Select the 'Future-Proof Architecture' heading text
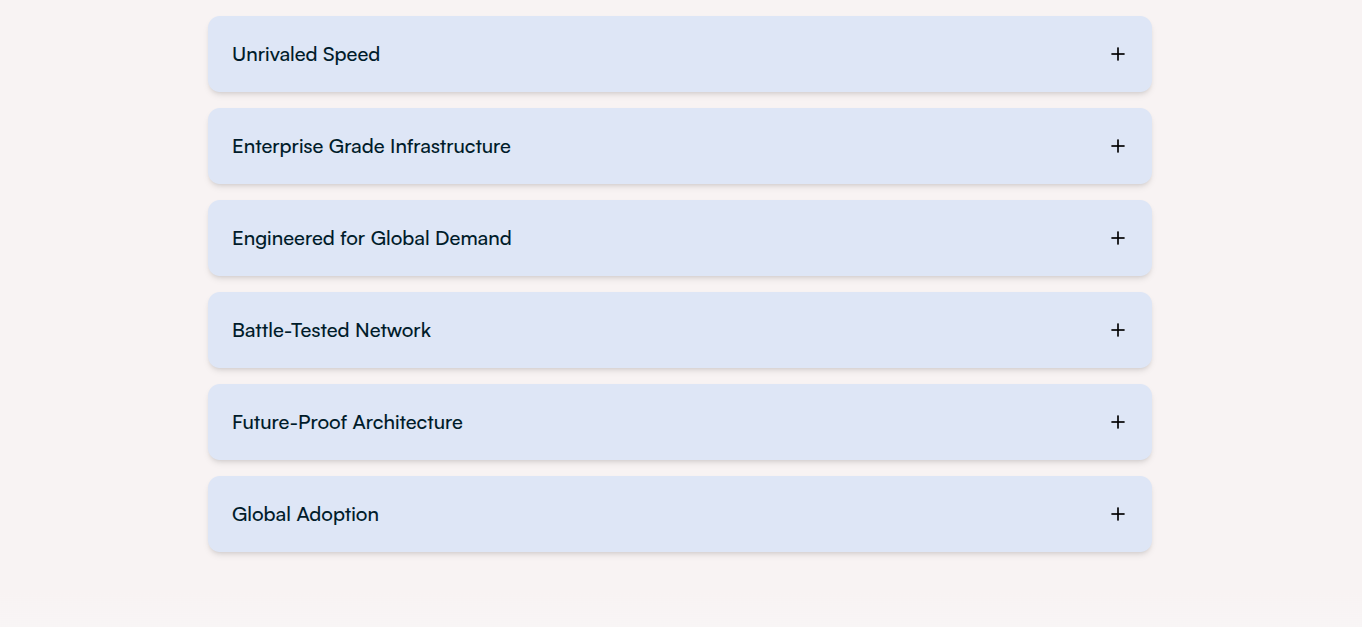 [x=347, y=422]
